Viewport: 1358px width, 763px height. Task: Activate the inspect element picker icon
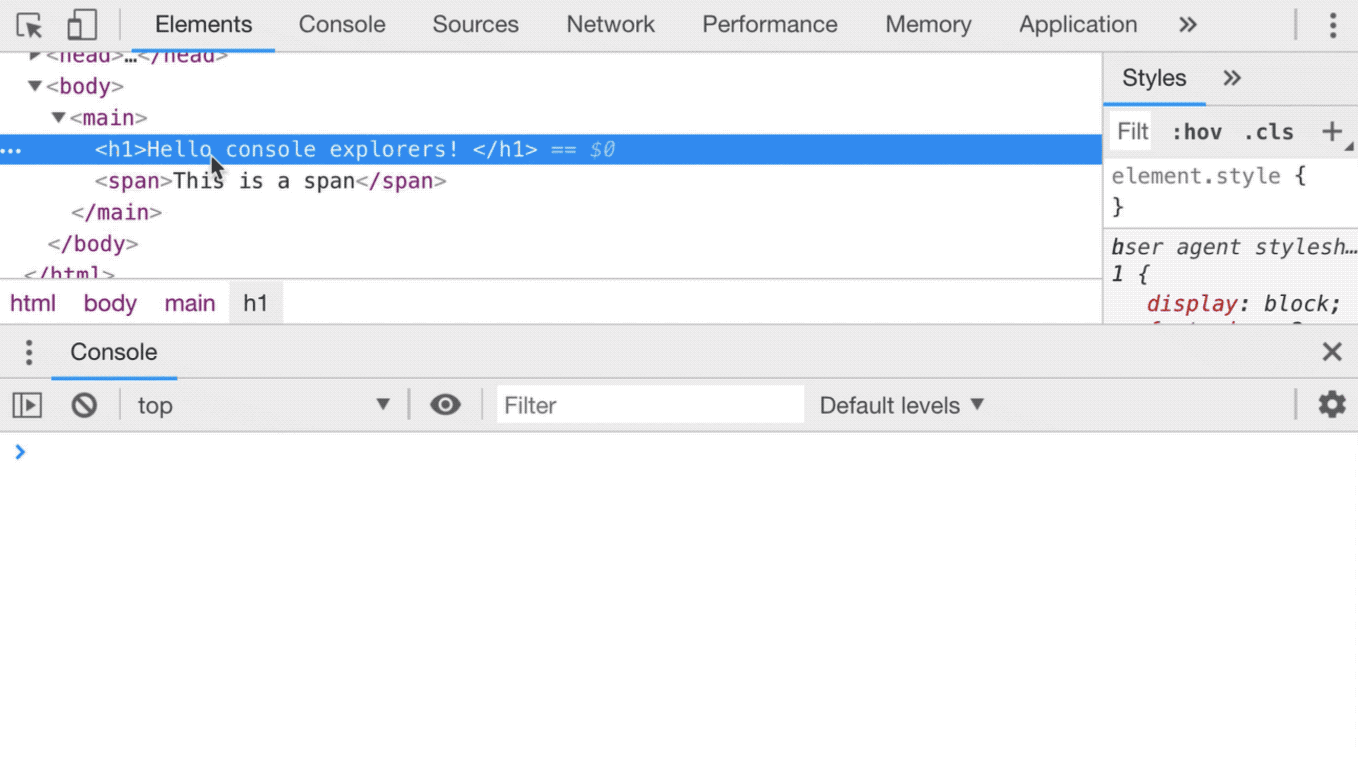point(29,25)
